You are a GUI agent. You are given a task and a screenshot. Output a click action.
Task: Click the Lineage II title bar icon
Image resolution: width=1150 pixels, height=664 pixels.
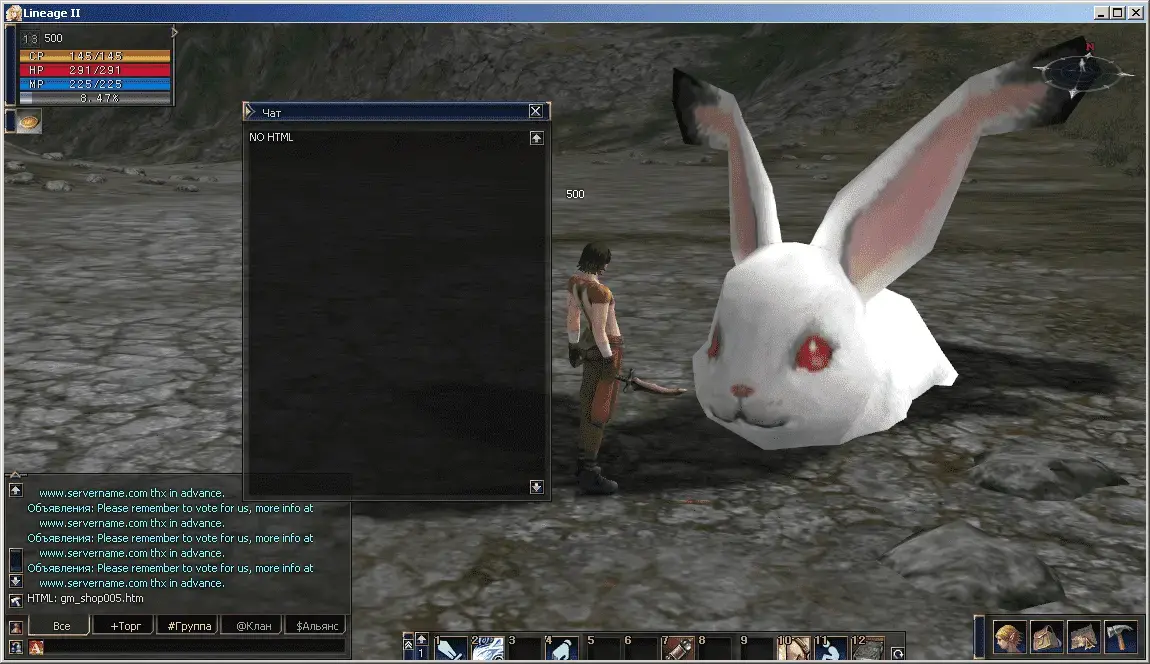[x=13, y=12]
